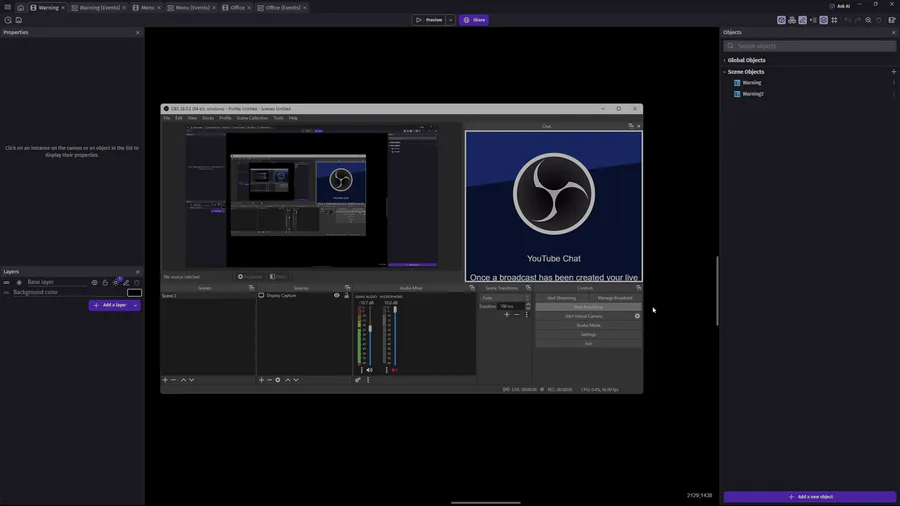Click the Base layer name field
900x506 pixels.
point(56,282)
